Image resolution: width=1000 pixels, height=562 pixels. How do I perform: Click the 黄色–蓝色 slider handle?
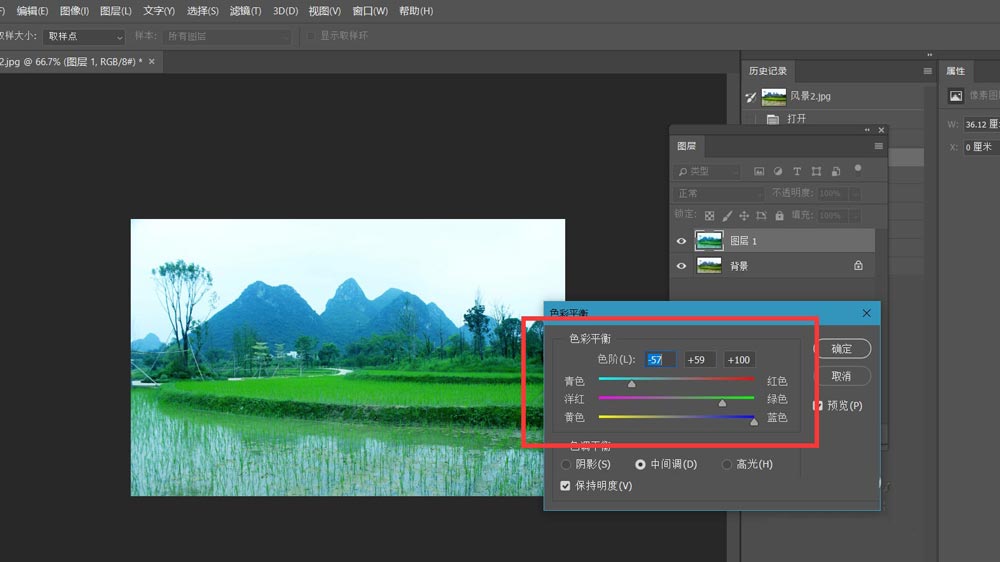[x=754, y=421]
